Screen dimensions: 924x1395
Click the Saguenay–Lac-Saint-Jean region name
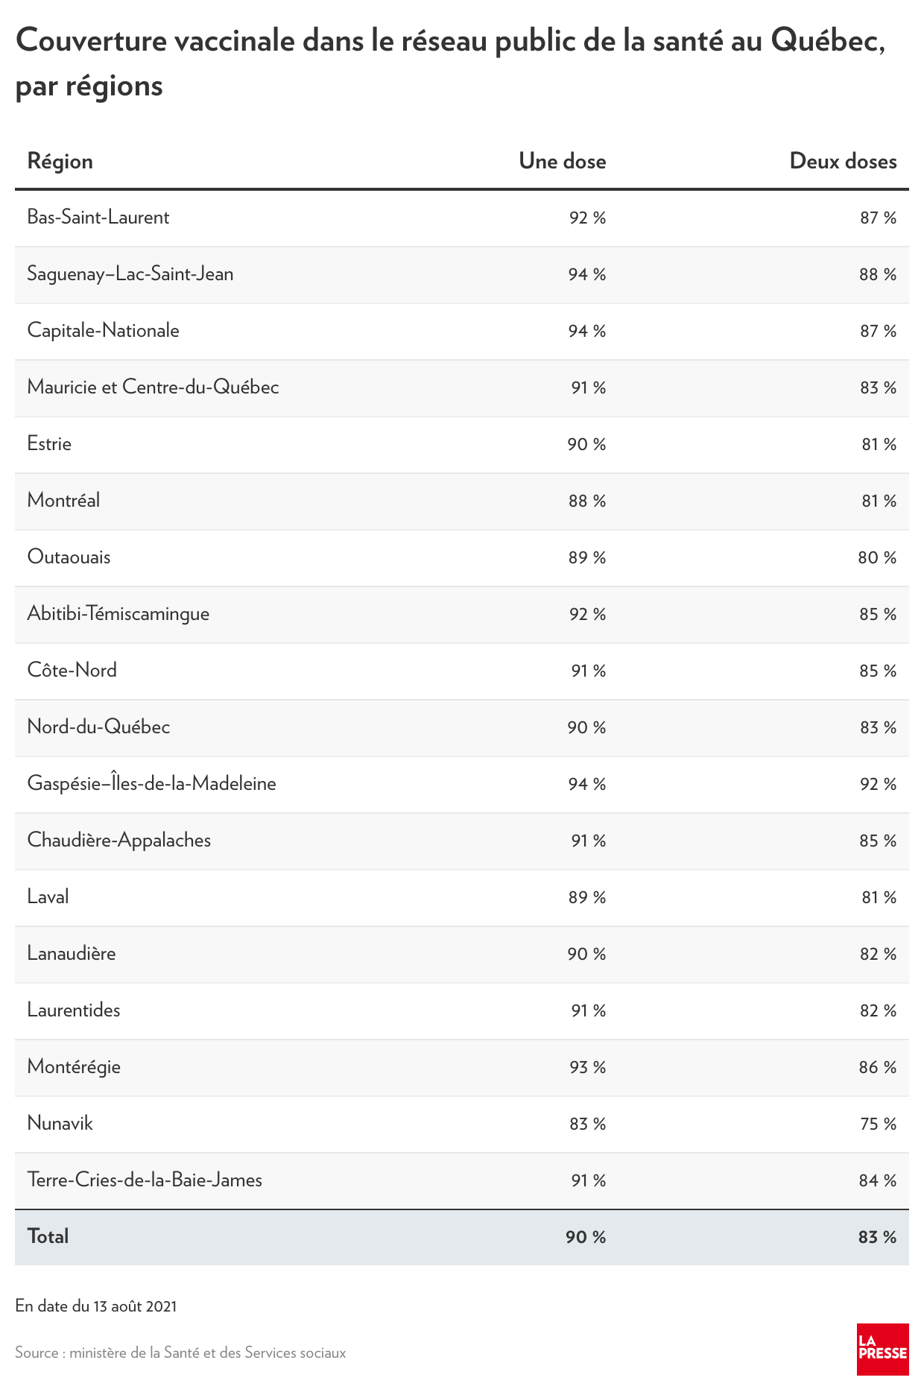[130, 274]
